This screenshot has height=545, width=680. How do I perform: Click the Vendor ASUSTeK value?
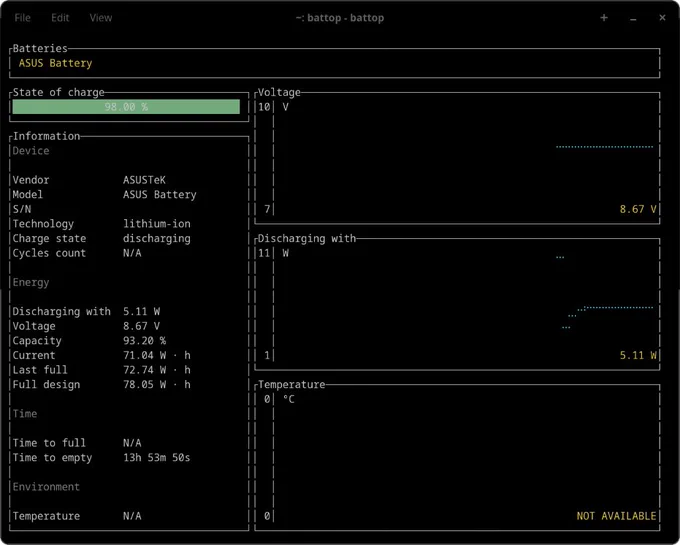144,180
